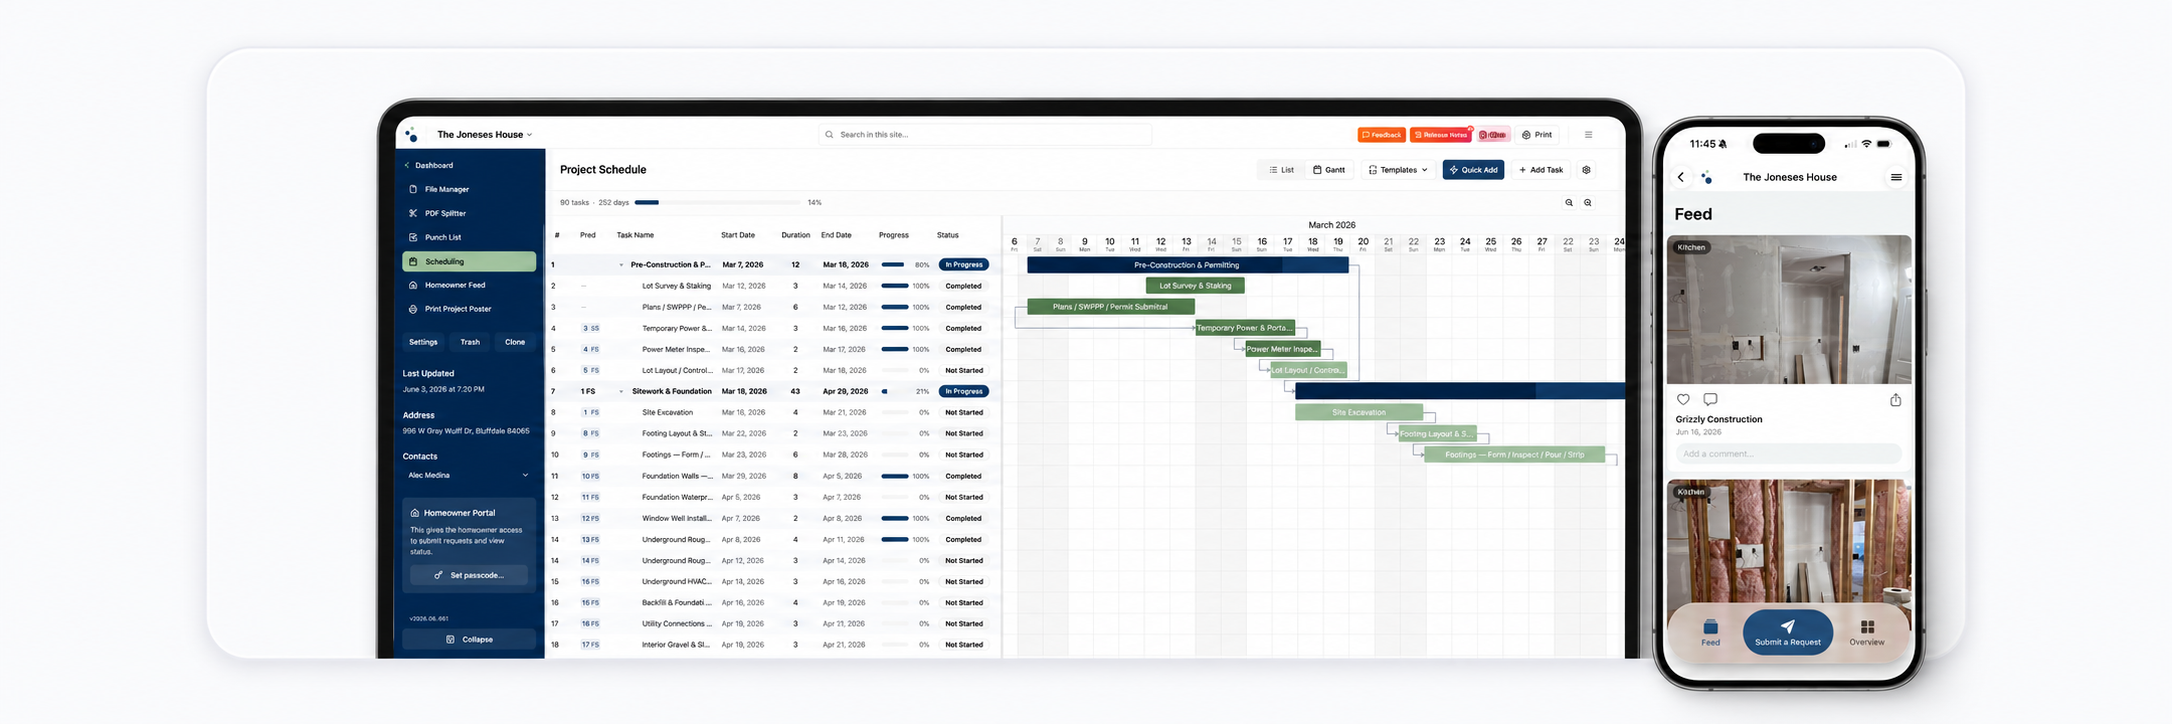Screen dimensions: 2172x724
Task: Click the Site Excavation Gantt bar
Action: (x=1359, y=412)
